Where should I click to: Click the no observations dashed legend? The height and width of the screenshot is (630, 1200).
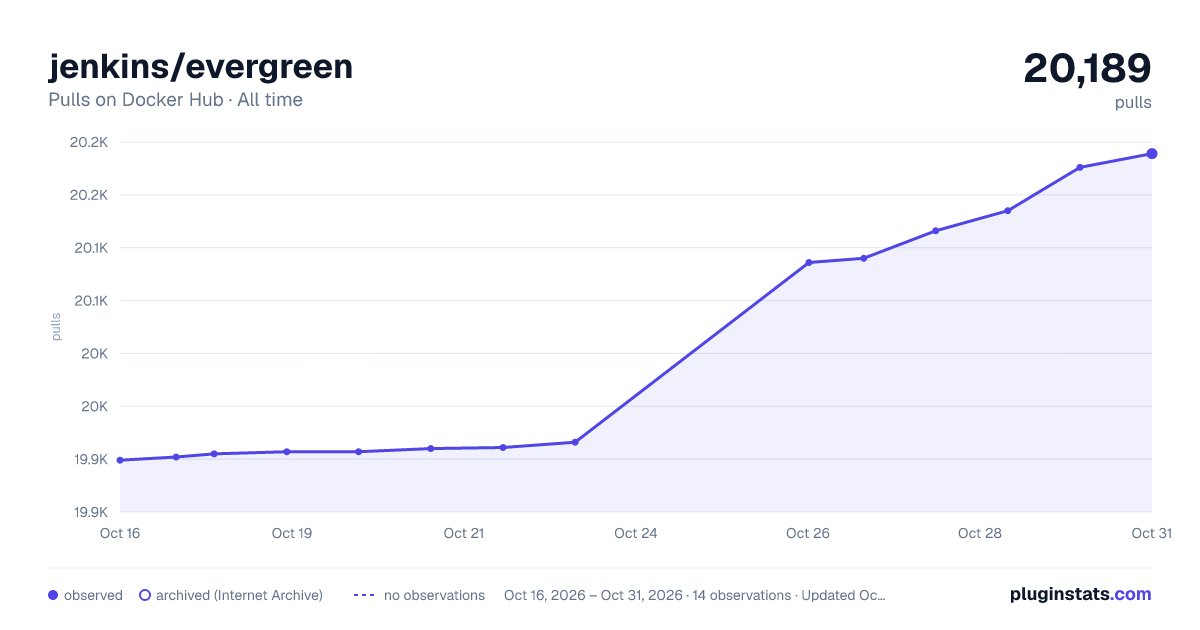click(x=364, y=595)
